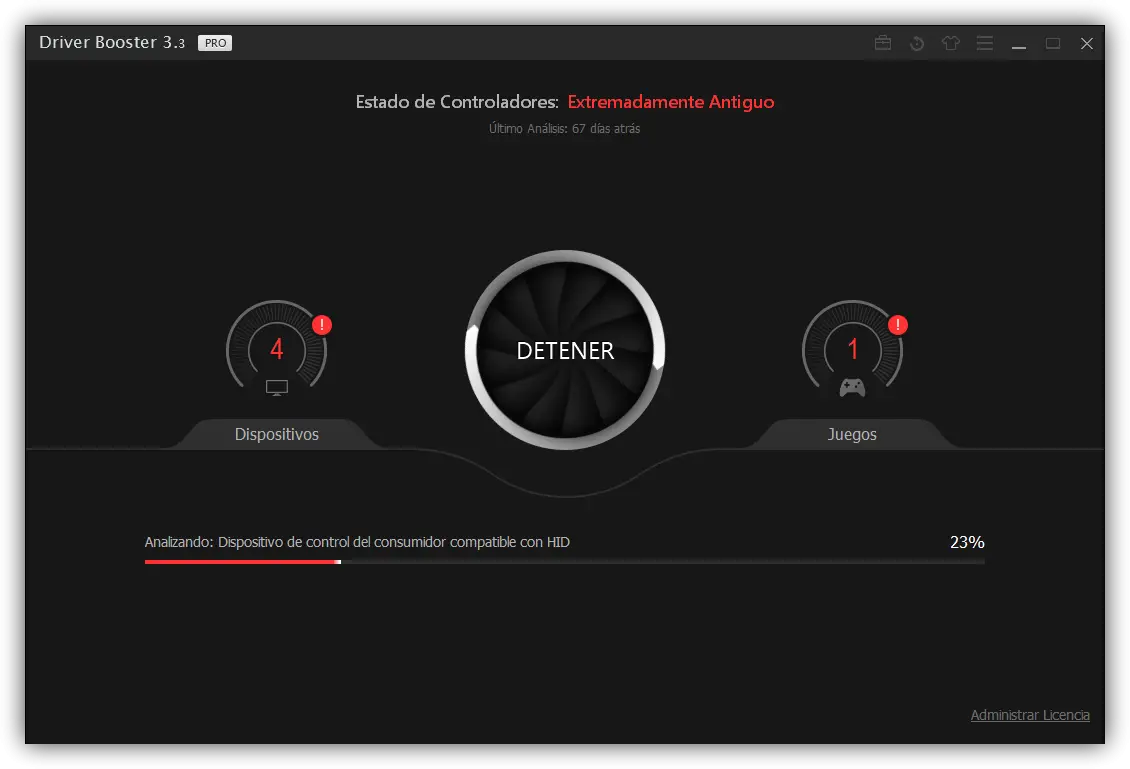The width and height of the screenshot is (1130, 769).
Task: Click the 23% progress value
Action: pos(967,542)
